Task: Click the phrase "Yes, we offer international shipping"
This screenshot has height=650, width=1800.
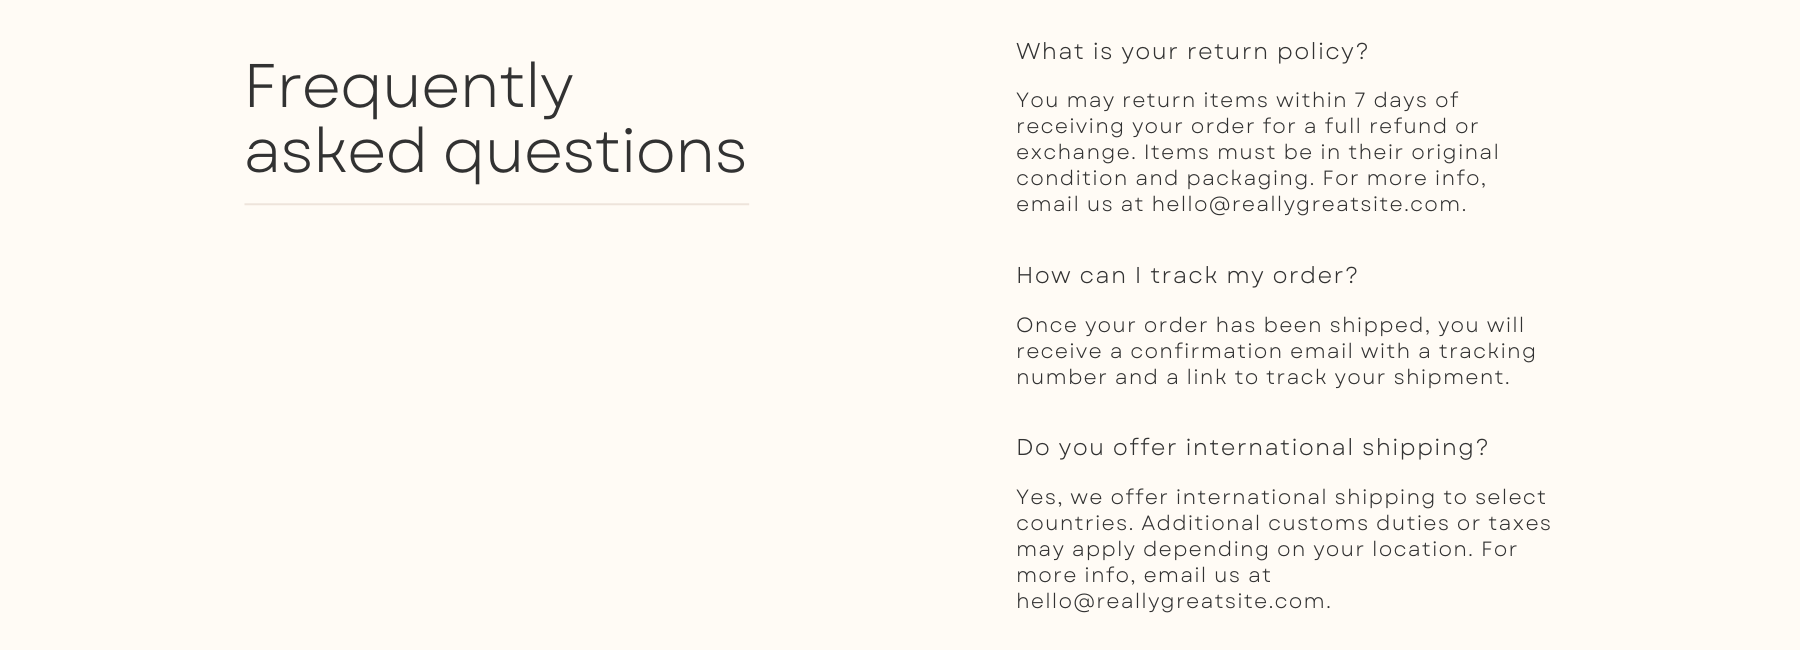Action: 1212,498
